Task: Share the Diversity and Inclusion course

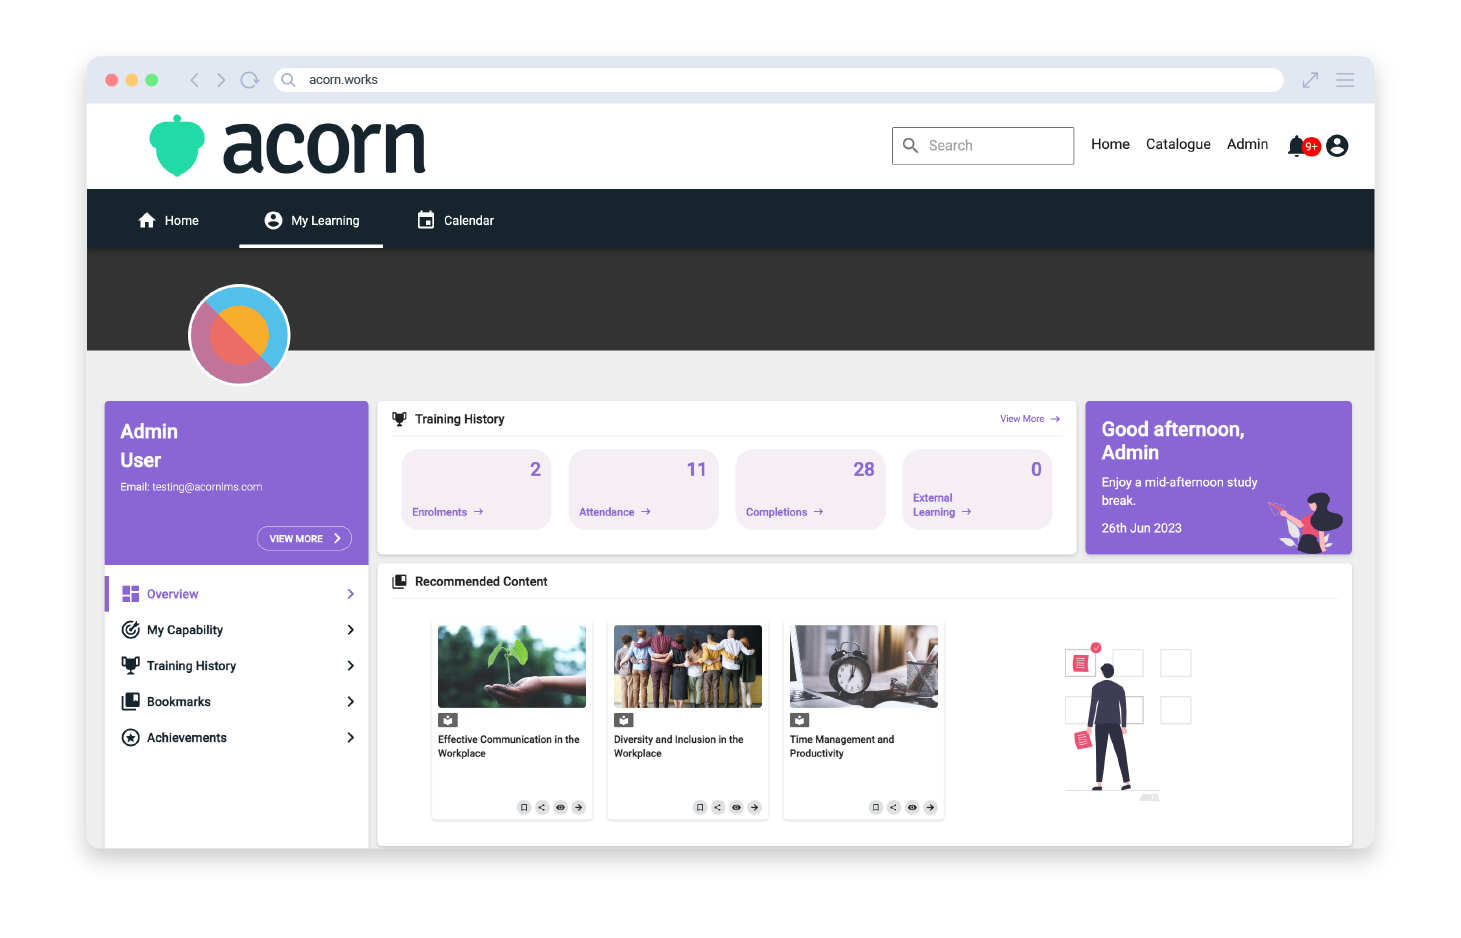Action: [717, 807]
